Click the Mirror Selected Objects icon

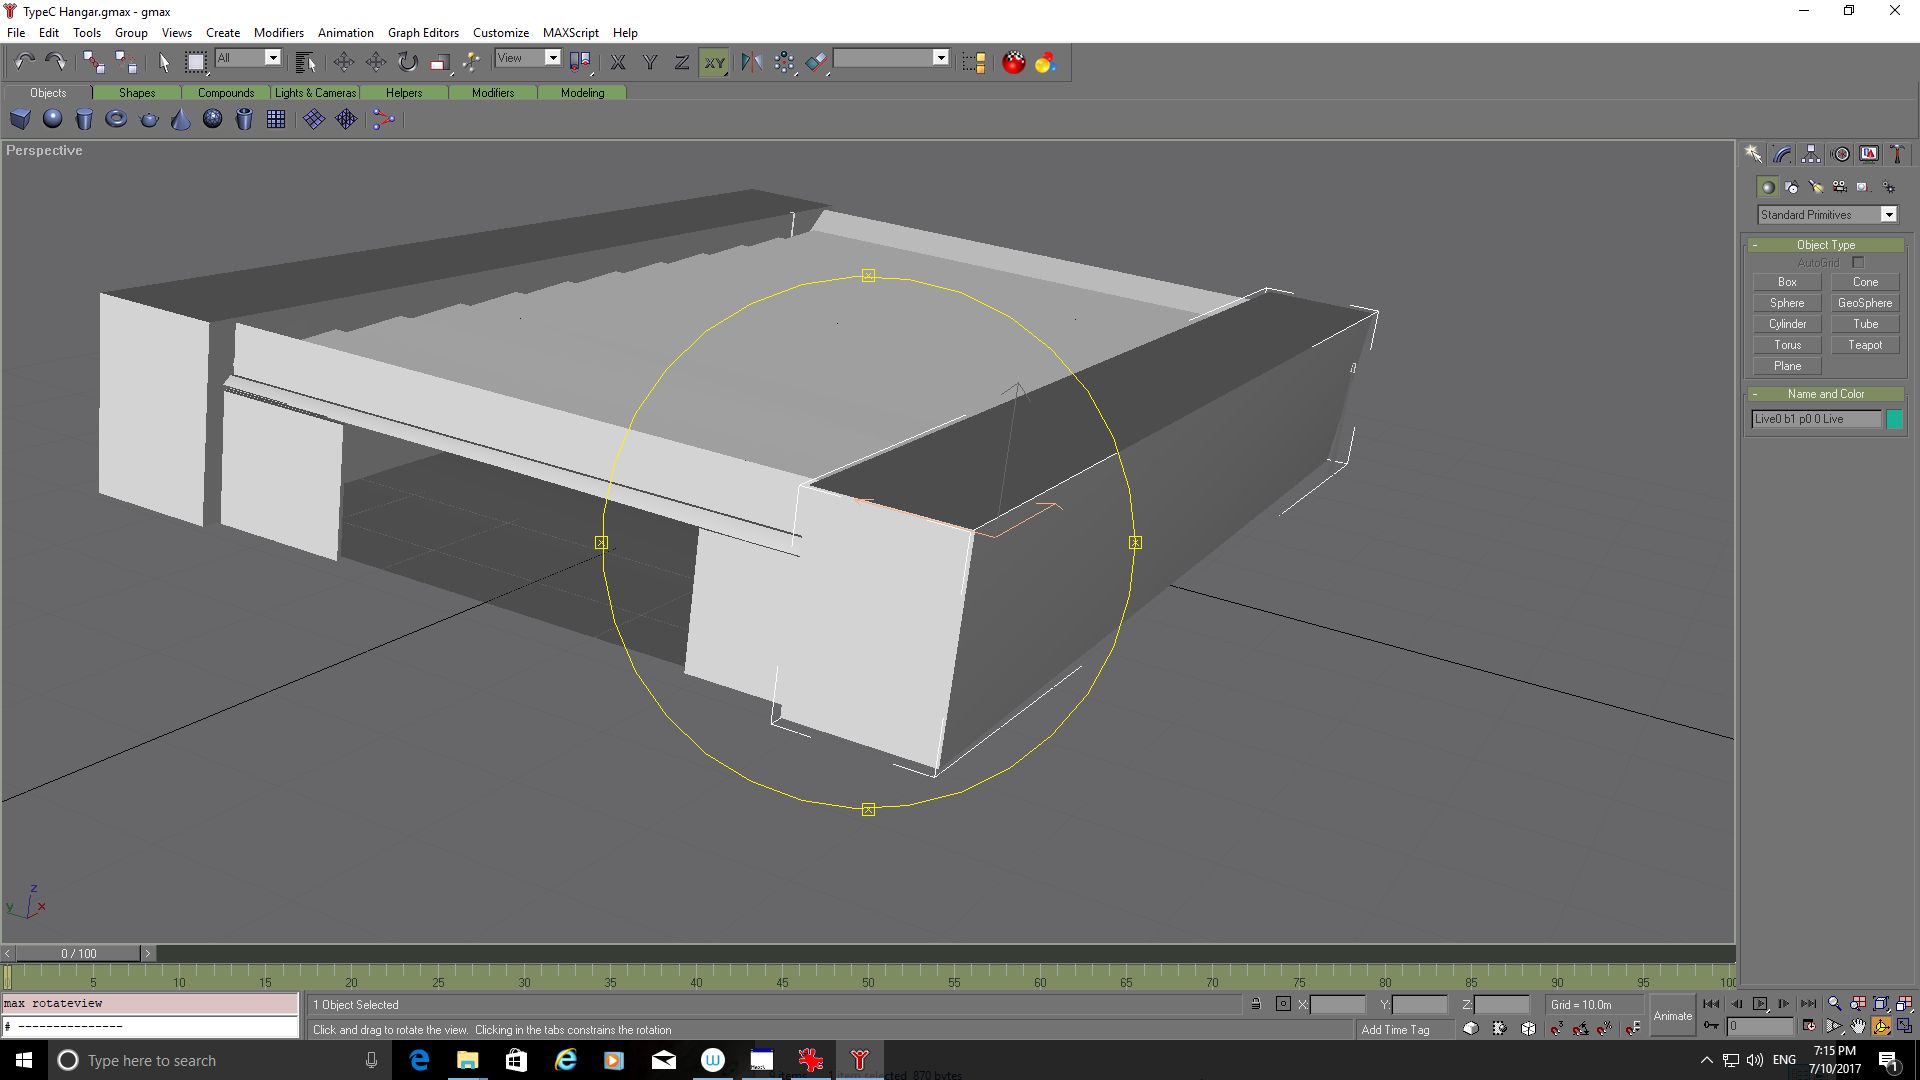click(x=751, y=62)
